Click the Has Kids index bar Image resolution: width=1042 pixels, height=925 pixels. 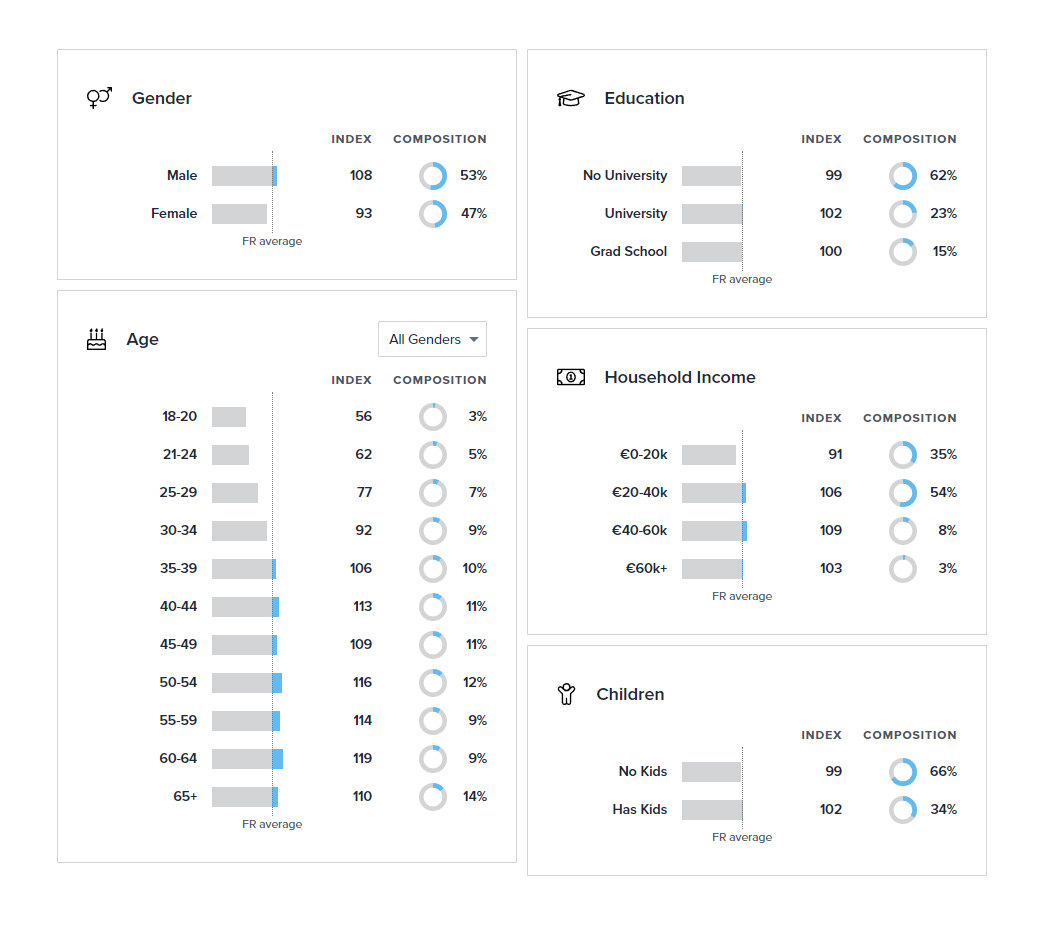click(712, 810)
